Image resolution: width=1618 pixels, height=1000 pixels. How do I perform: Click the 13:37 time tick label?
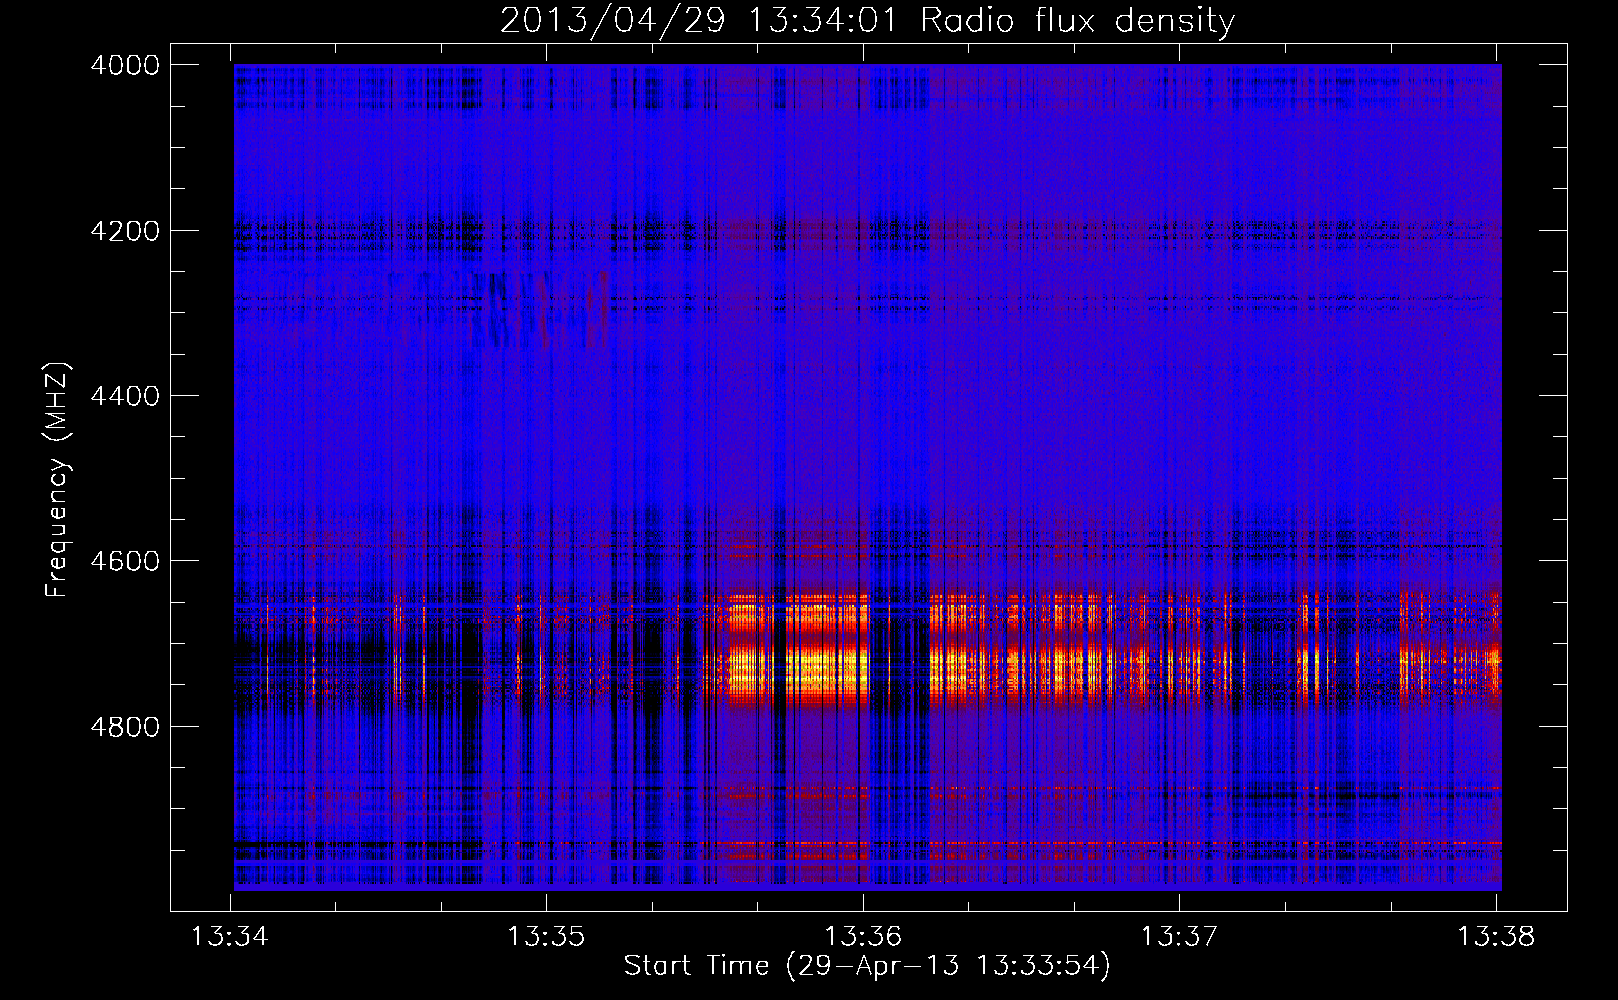pos(1179,936)
